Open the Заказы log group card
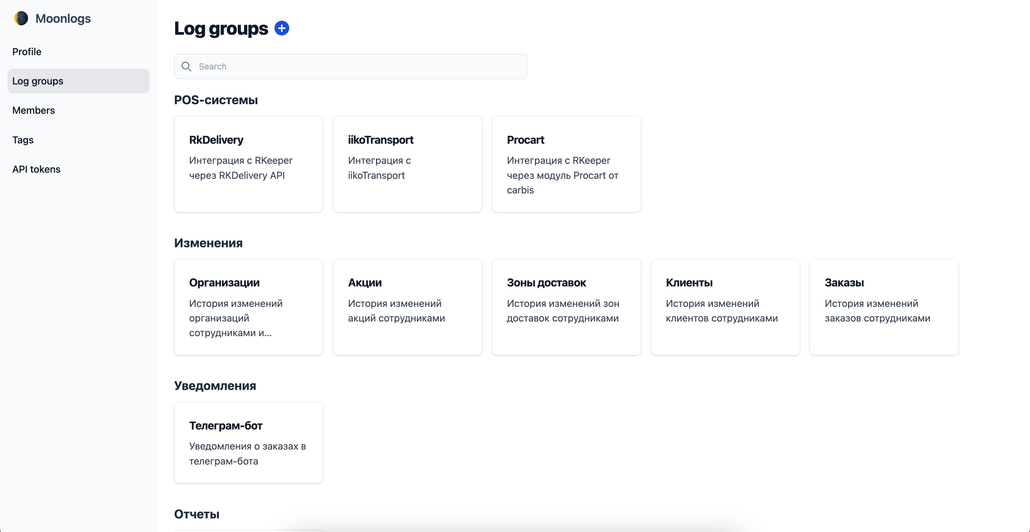Image resolution: width=1030 pixels, height=532 pixels. coord(884,307)
